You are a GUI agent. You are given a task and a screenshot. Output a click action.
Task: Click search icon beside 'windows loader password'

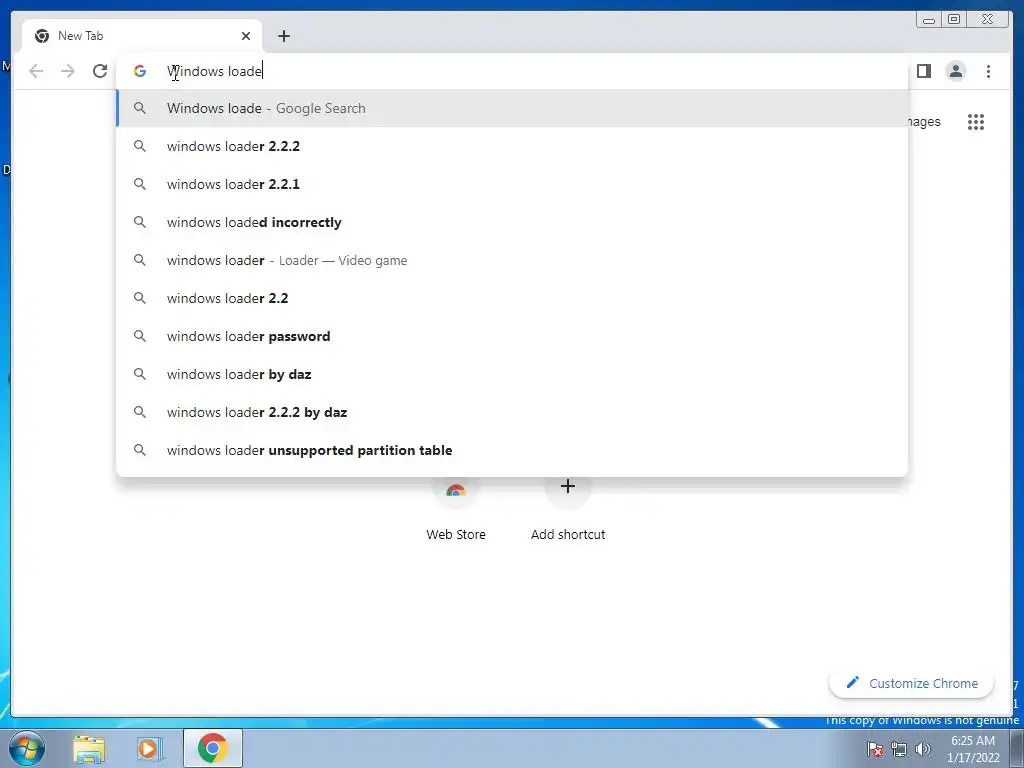(x=140, y=336)
